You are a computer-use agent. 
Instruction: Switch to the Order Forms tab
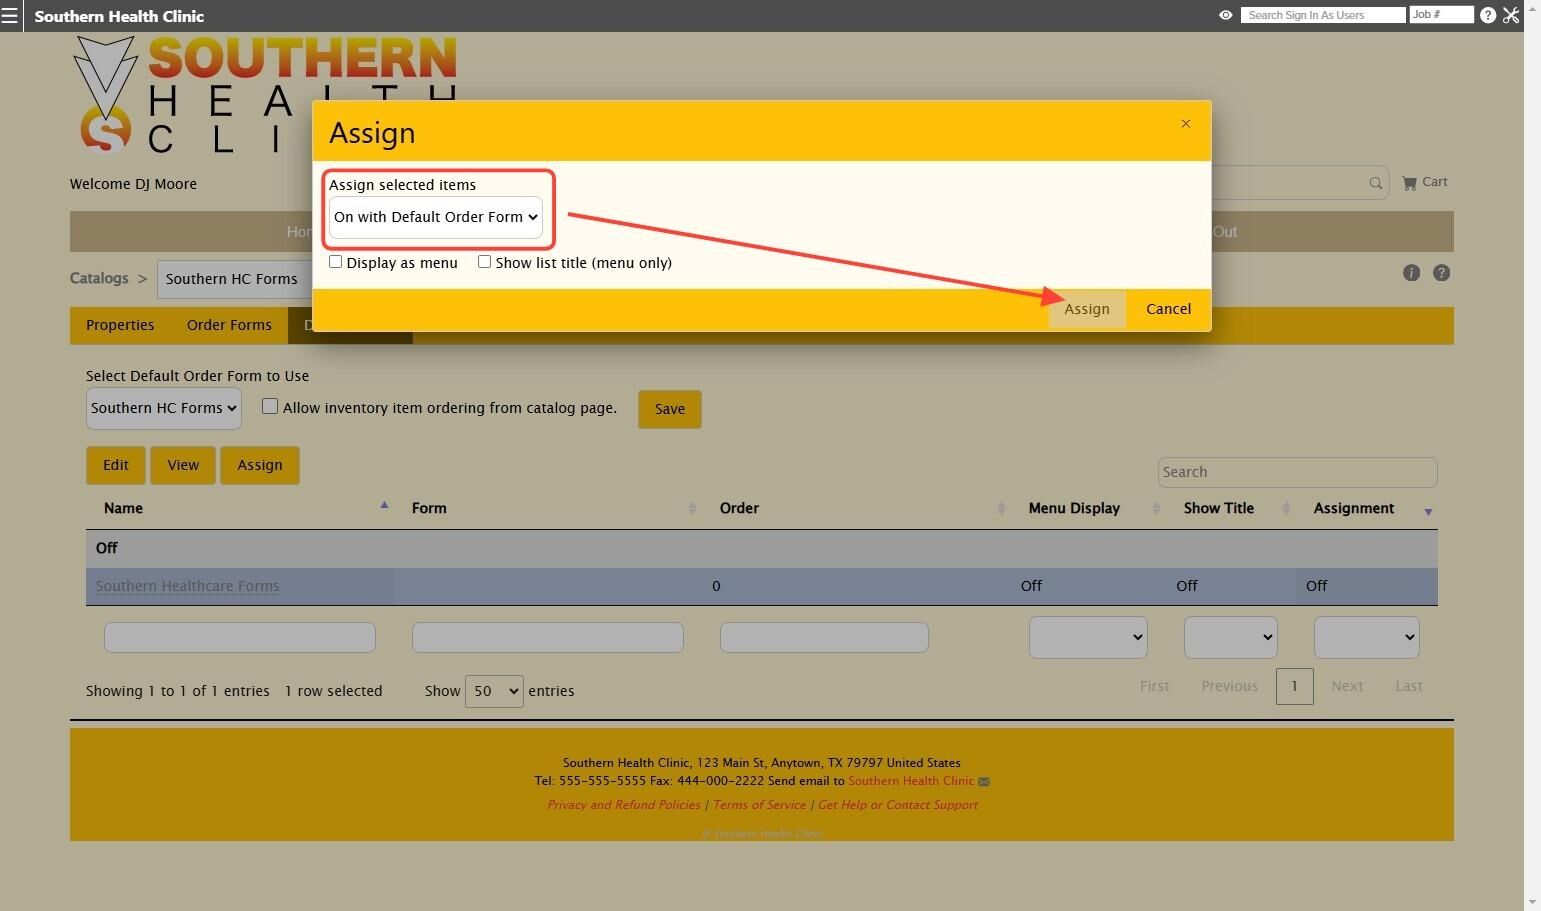[x=229, y=325]
